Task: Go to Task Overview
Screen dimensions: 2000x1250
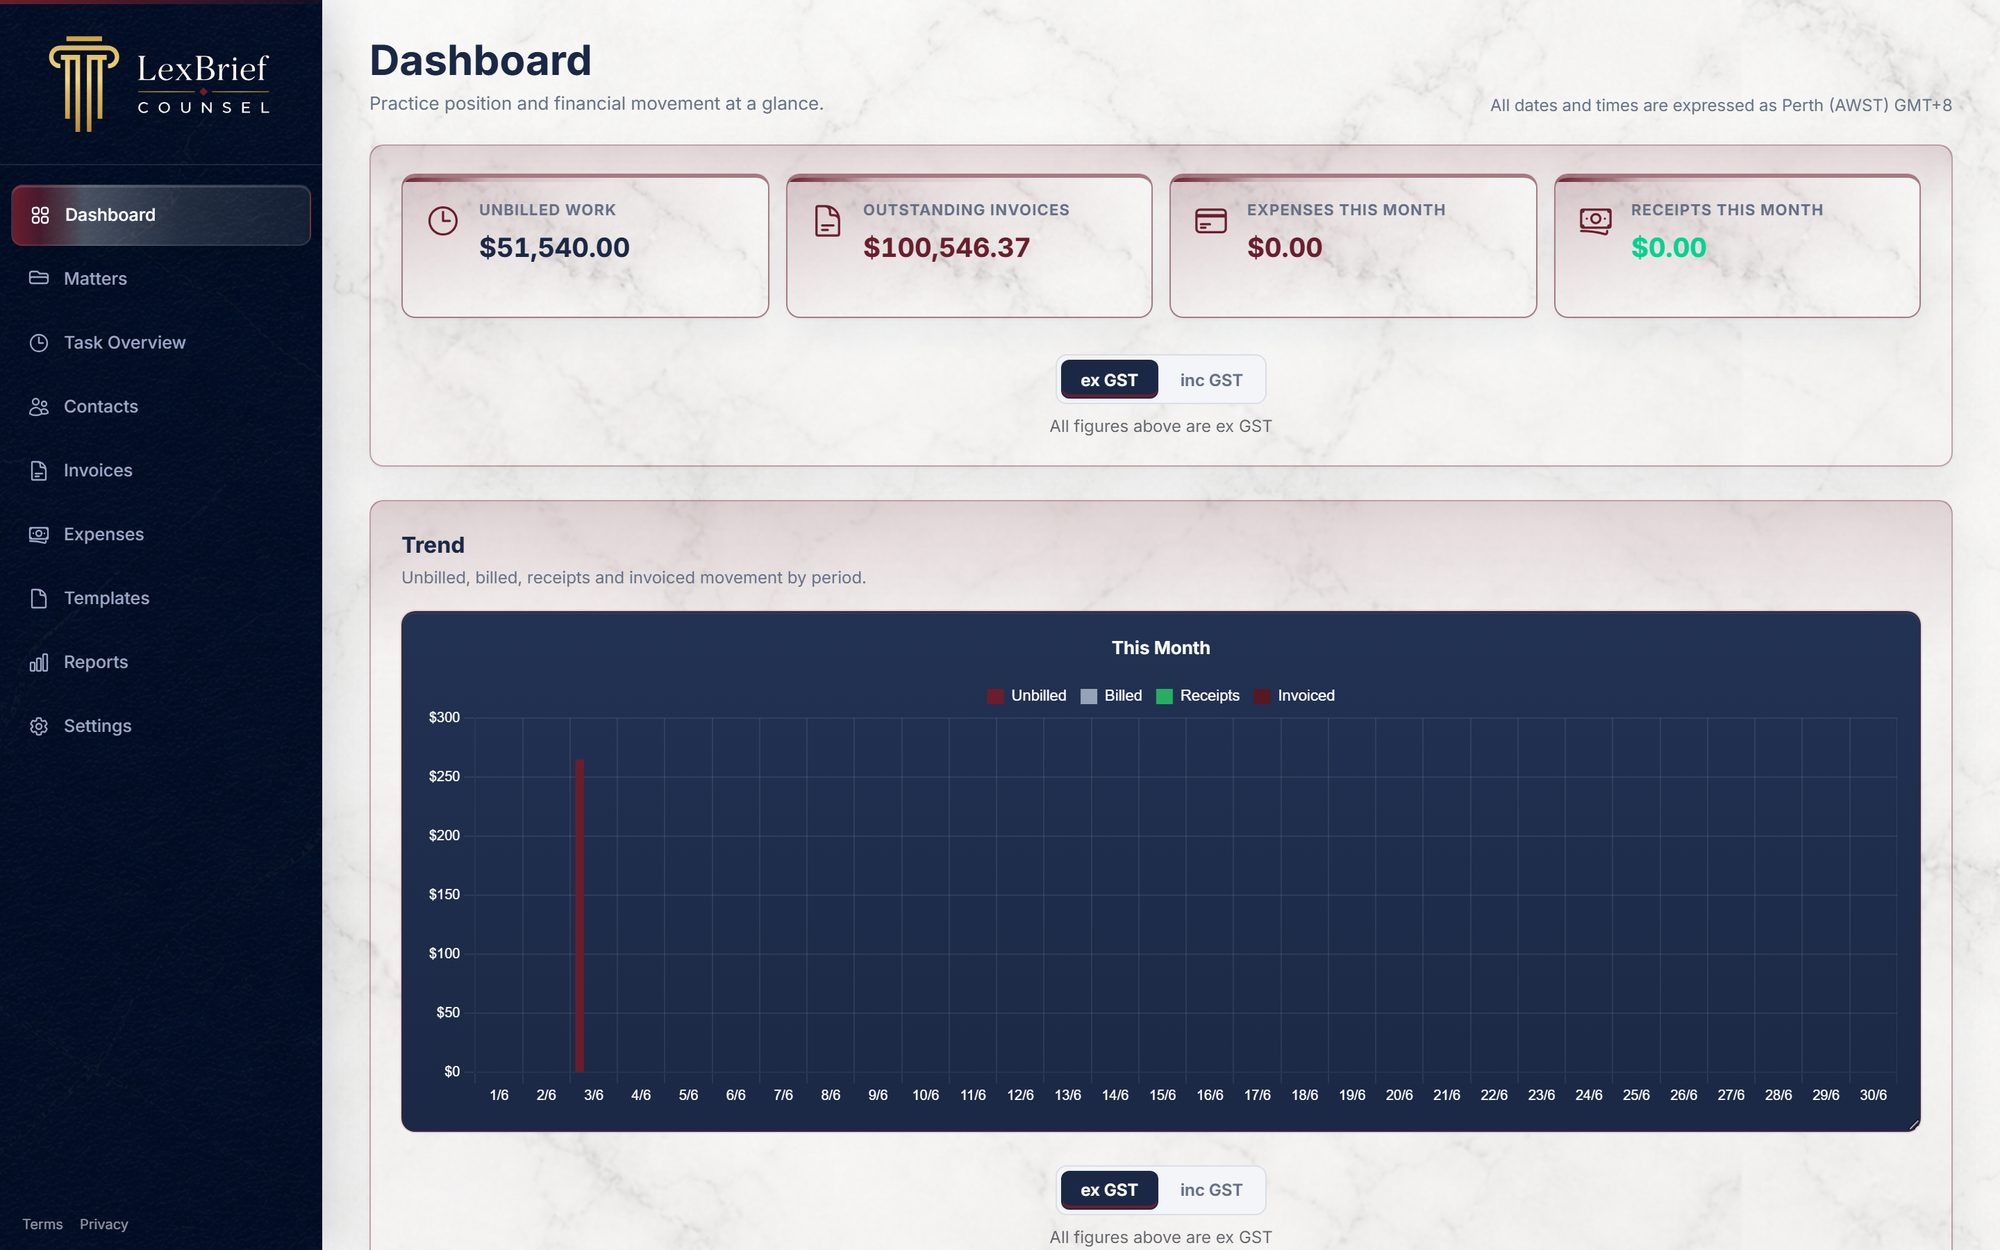Action: click(161, 343)
